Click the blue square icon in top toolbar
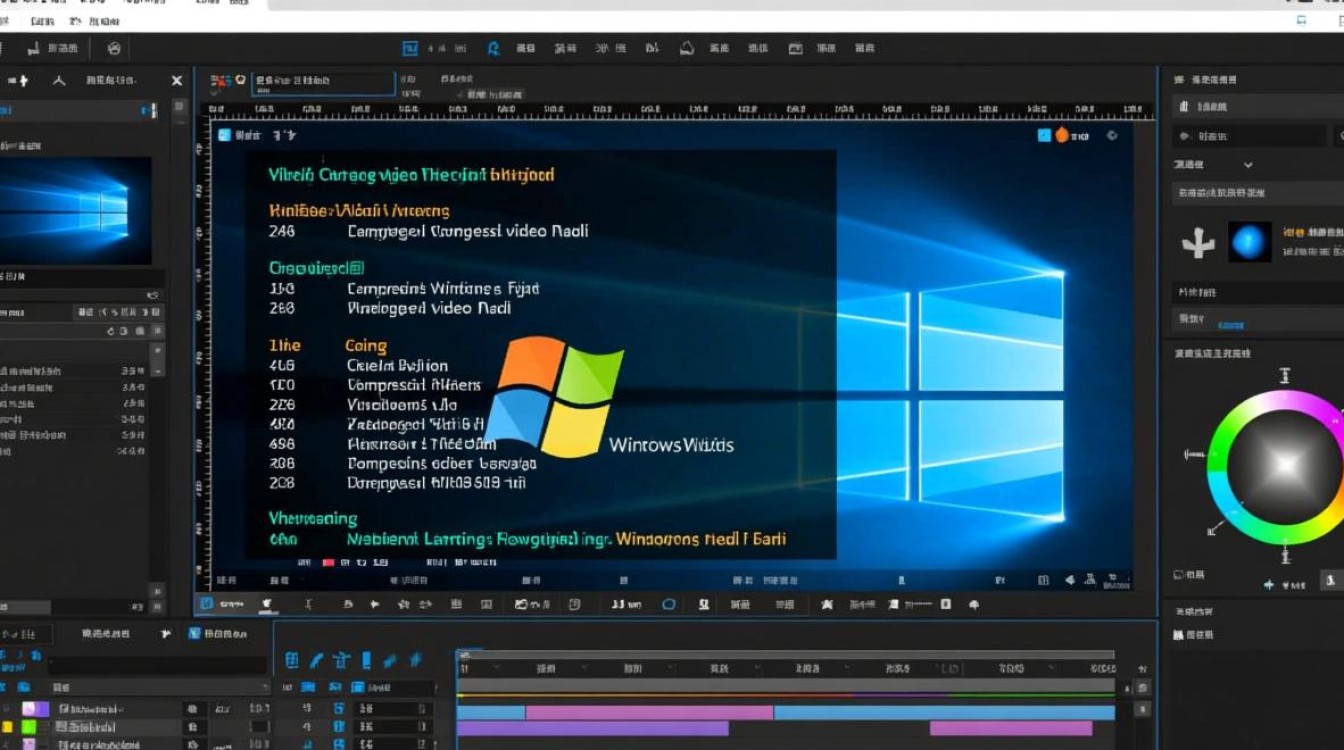Image resolution: width=1344 pixels, height=750 pixels. pyautogui.click(x=410, y=48)
